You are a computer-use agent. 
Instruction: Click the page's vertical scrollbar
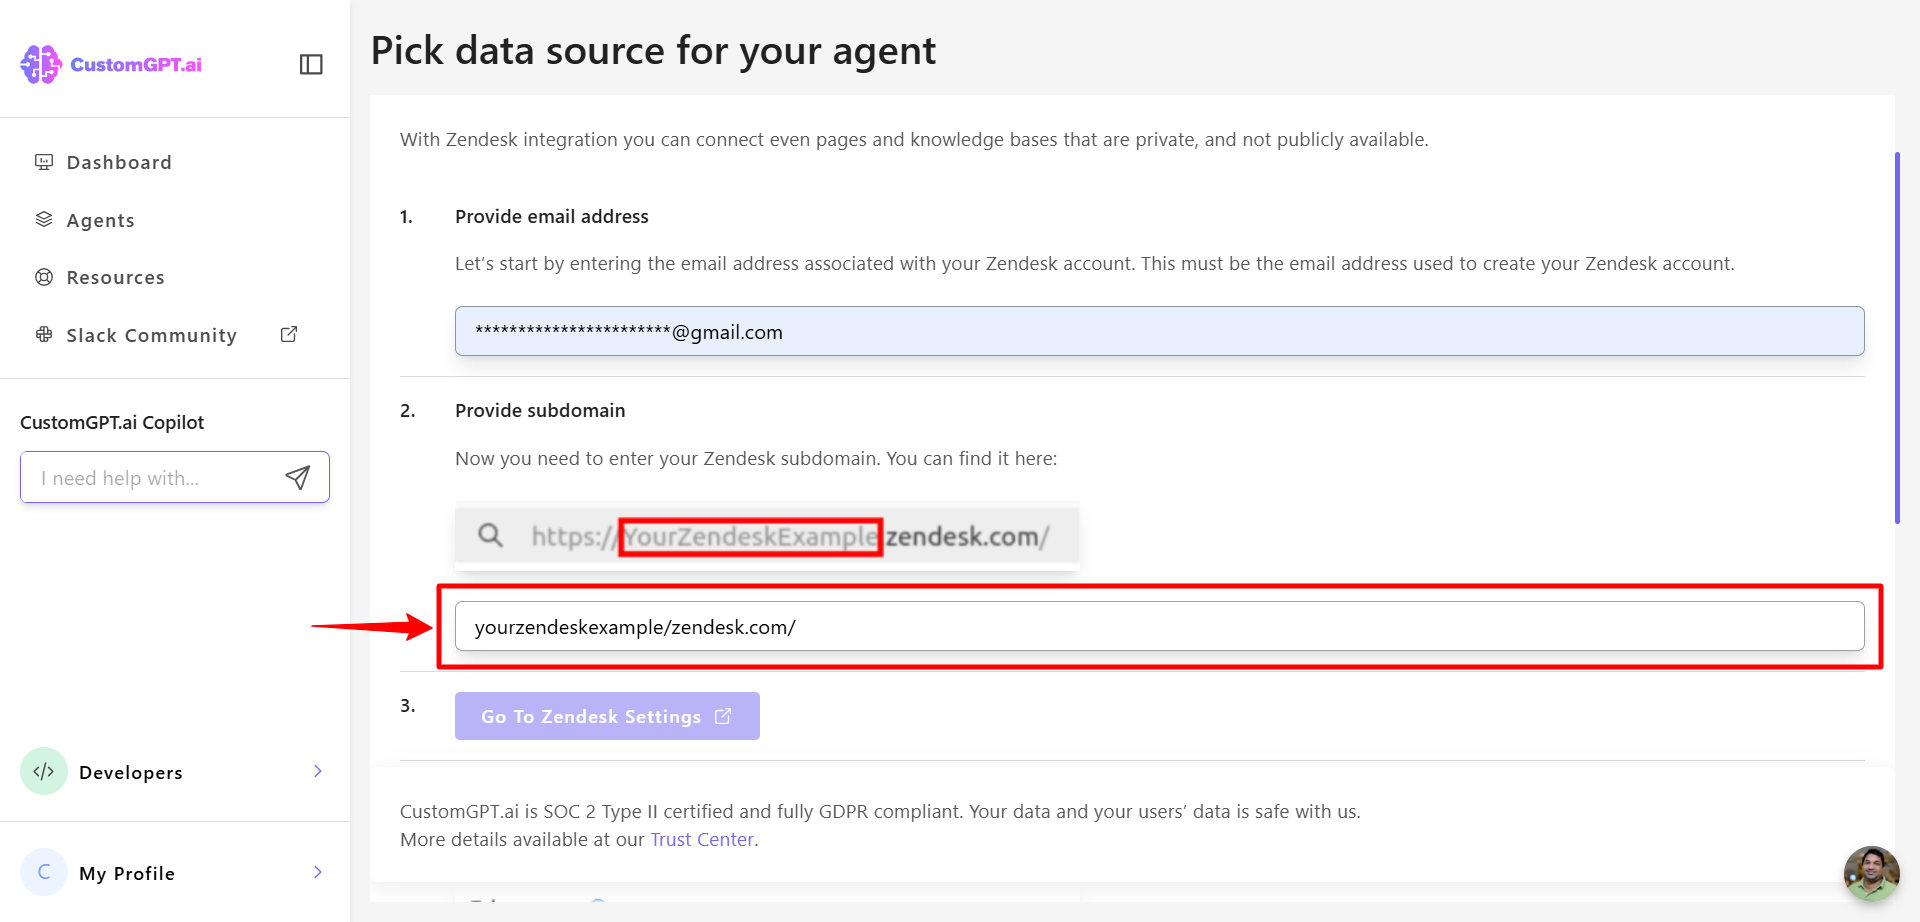(1897, 337)
